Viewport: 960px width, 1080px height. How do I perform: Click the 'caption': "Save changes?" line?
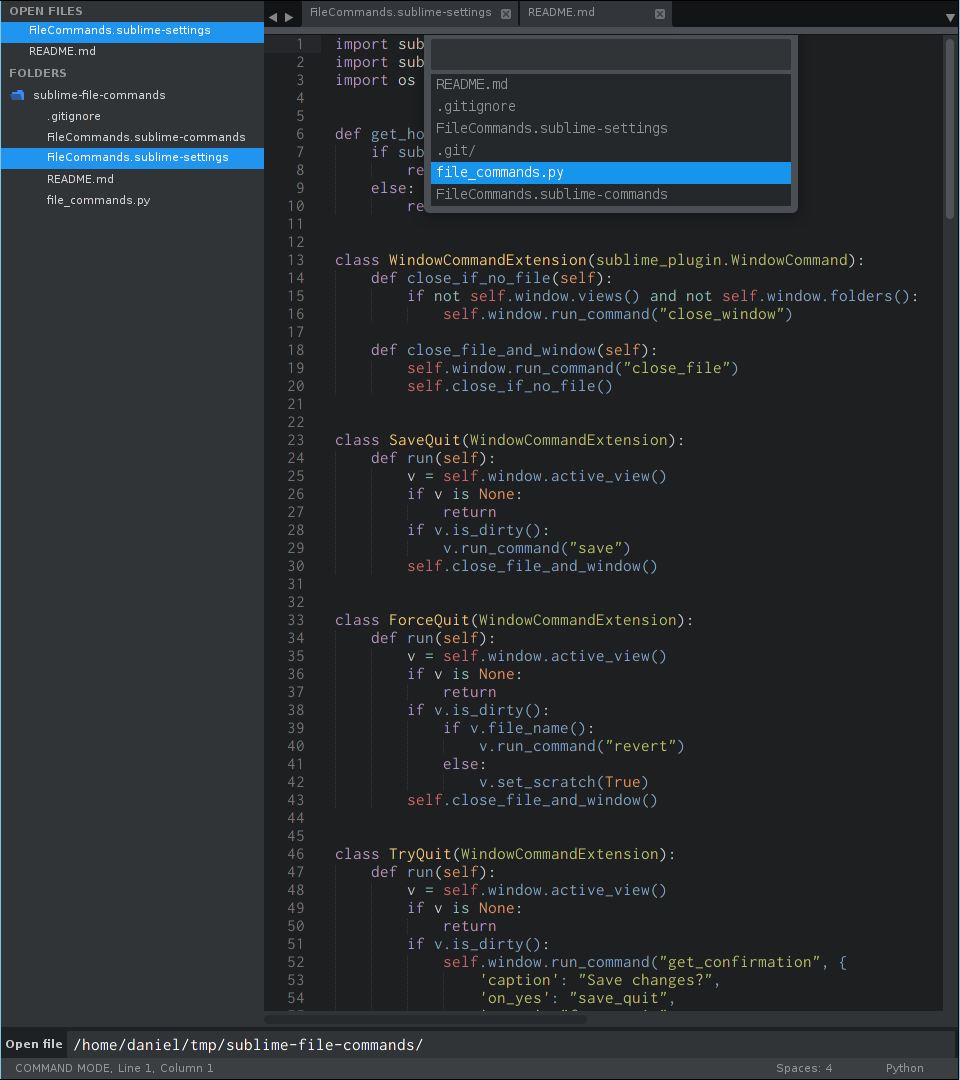coord(600,980)
